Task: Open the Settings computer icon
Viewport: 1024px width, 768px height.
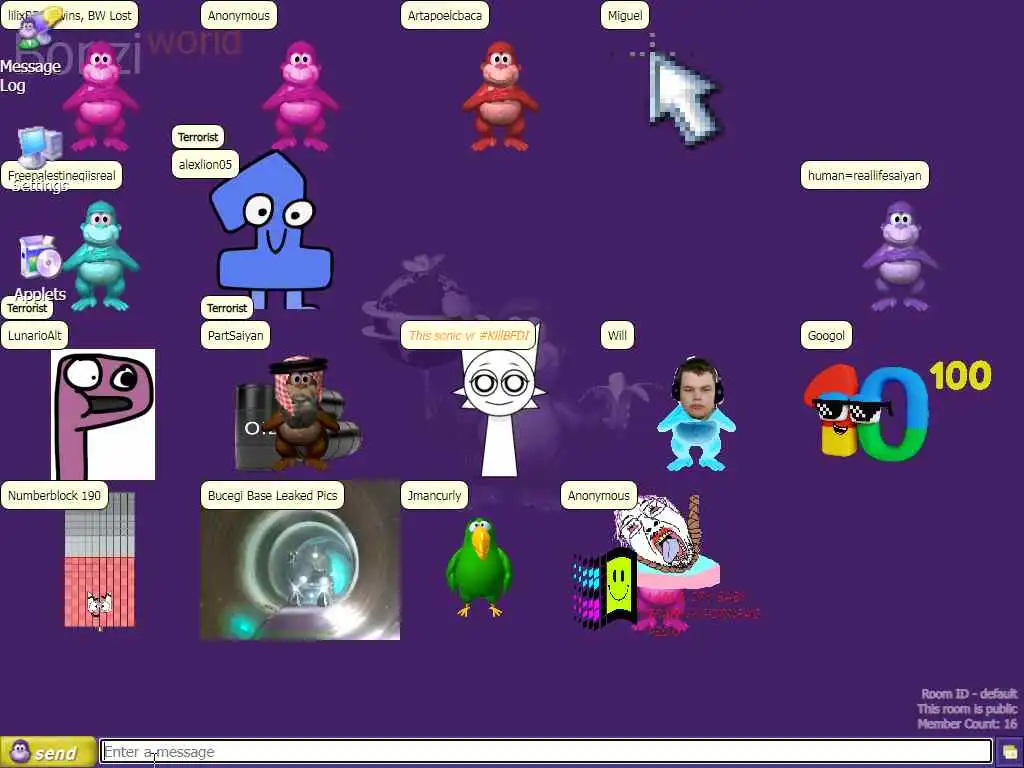Action: pos(39,149)
